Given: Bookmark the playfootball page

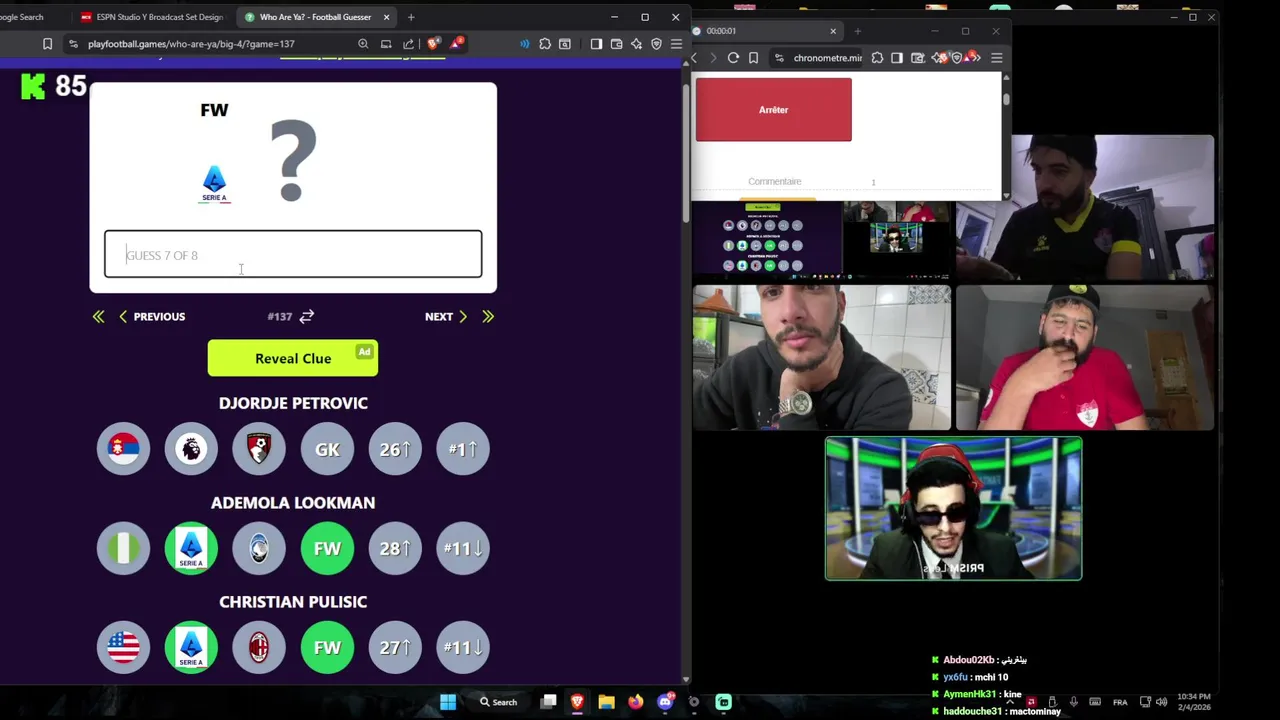Looking at the screenshot, I should (47, 44).
